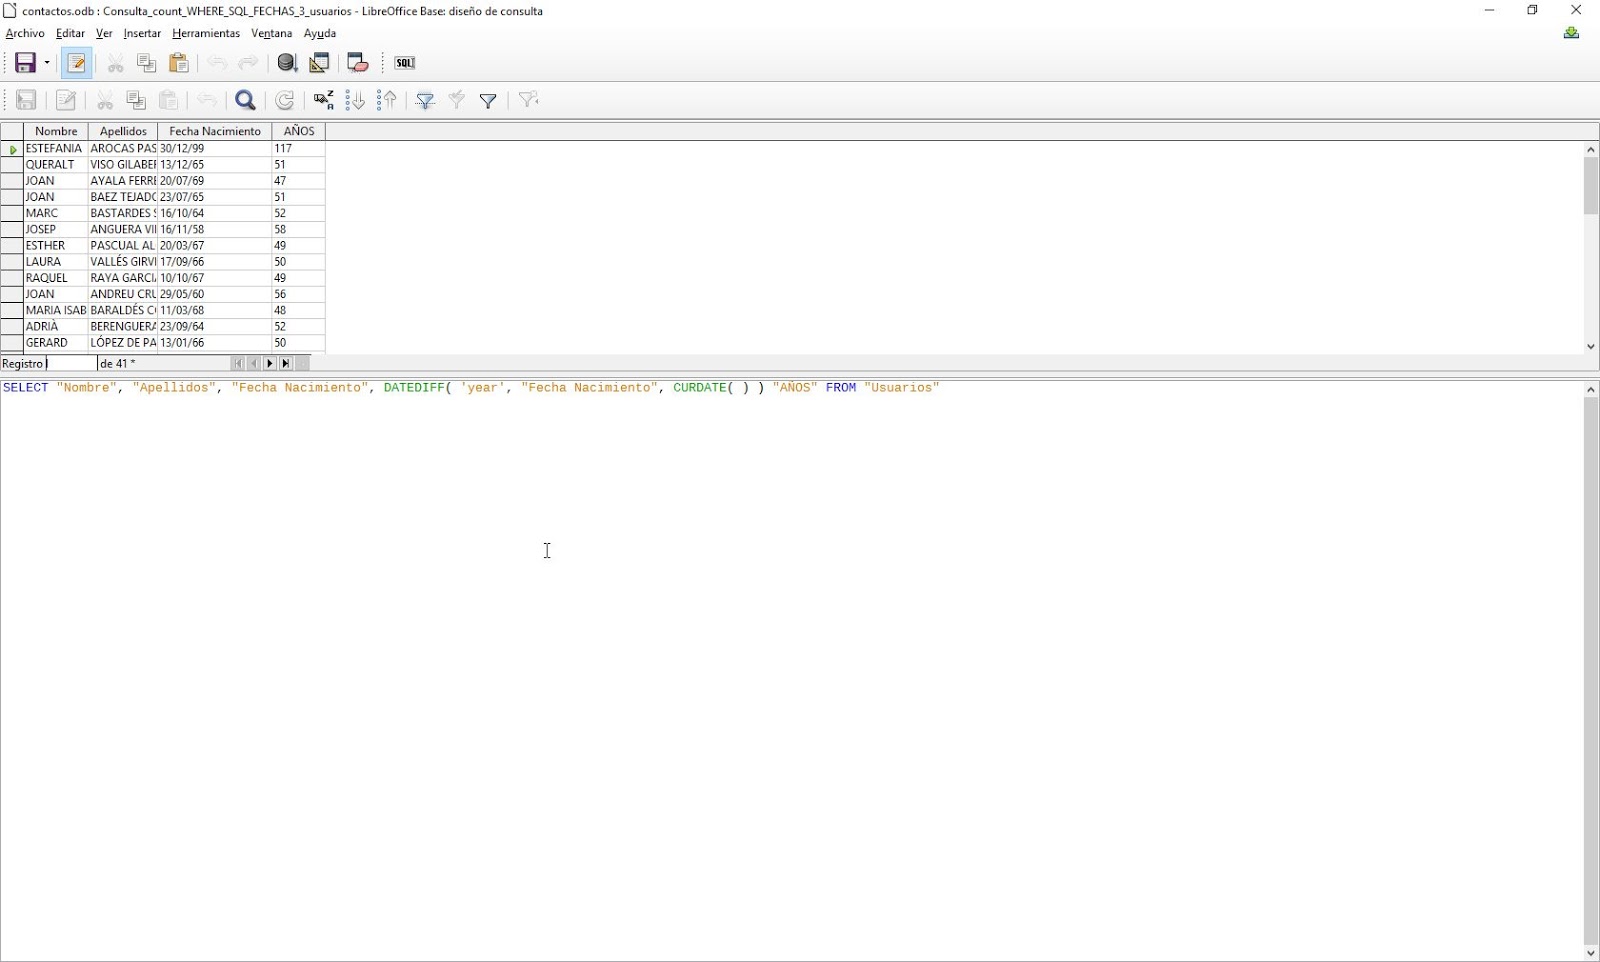Image resolution: width=1600 pixels, height=962 pixels.
Task: Open the Find Record magnifier tool
Action: pyautogui.click(x=245, y=100)
